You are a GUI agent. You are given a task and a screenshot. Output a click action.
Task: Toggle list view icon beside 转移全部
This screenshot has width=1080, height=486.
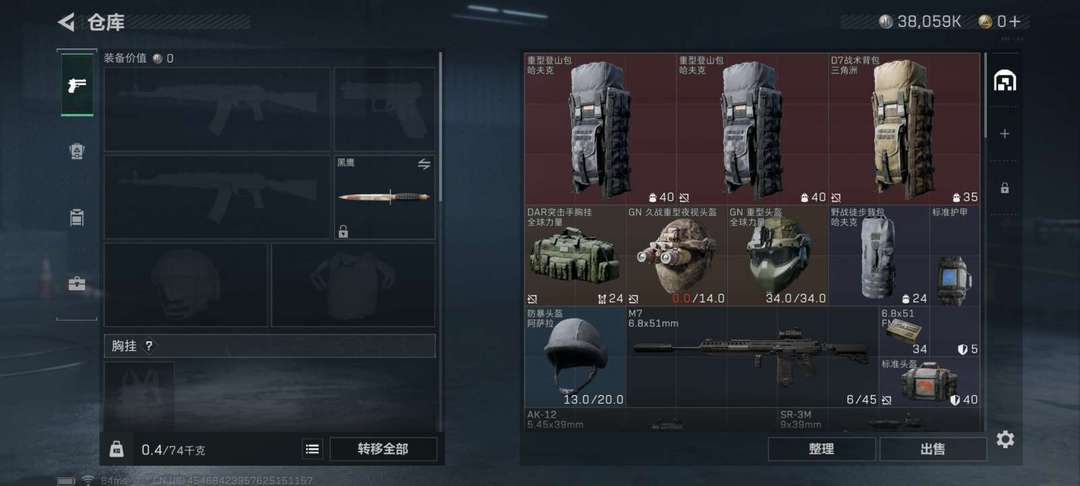(312, 449)
